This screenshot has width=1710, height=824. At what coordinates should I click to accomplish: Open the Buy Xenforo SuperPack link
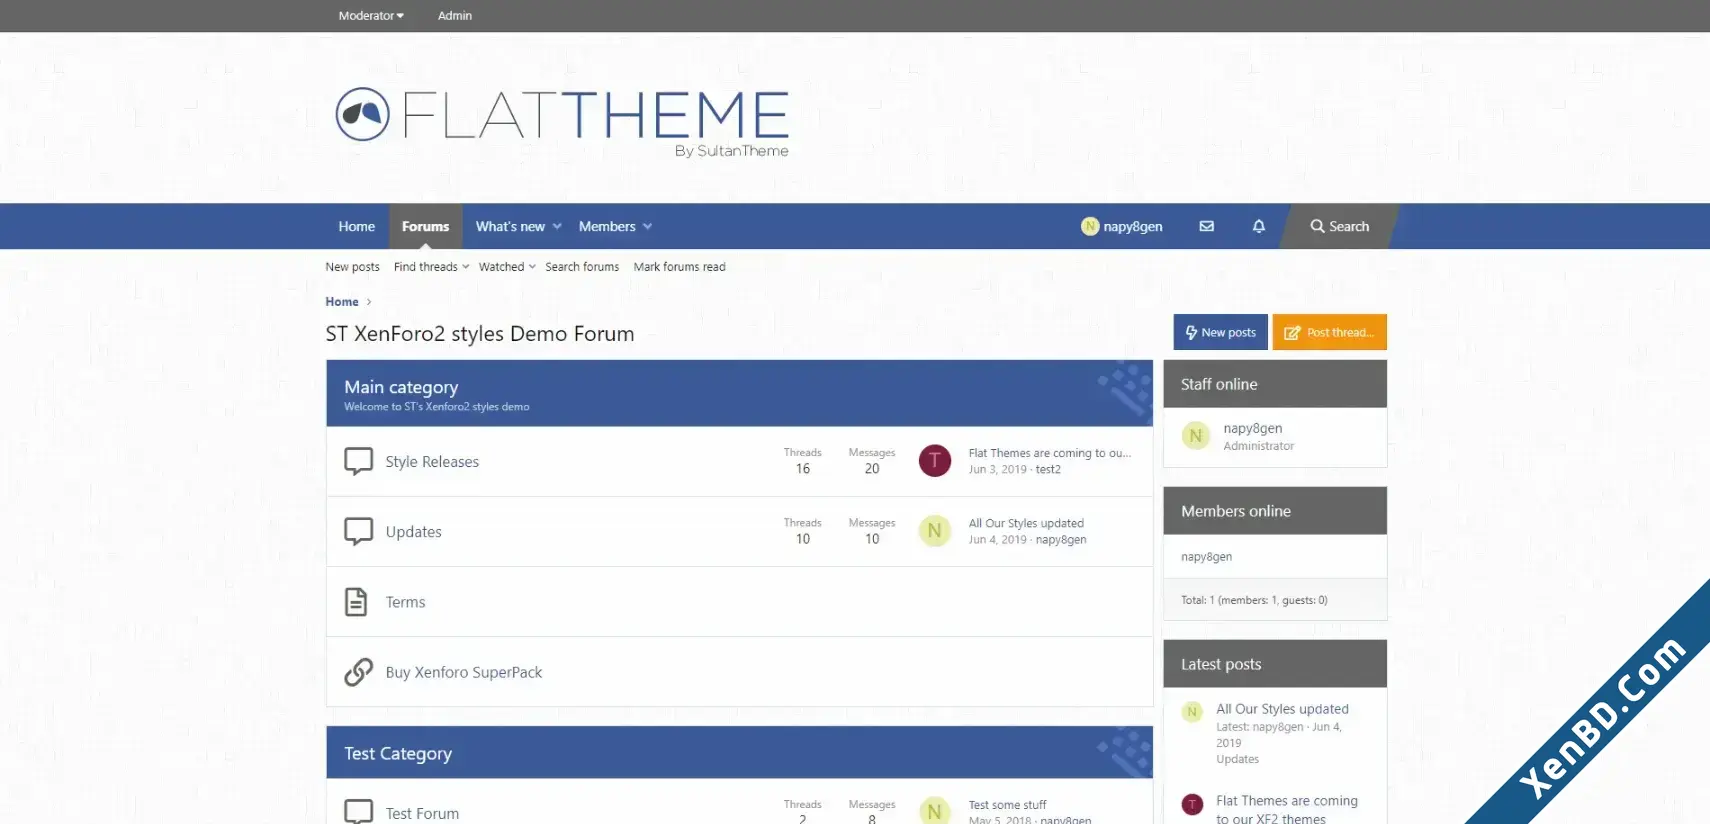(464, 672)
